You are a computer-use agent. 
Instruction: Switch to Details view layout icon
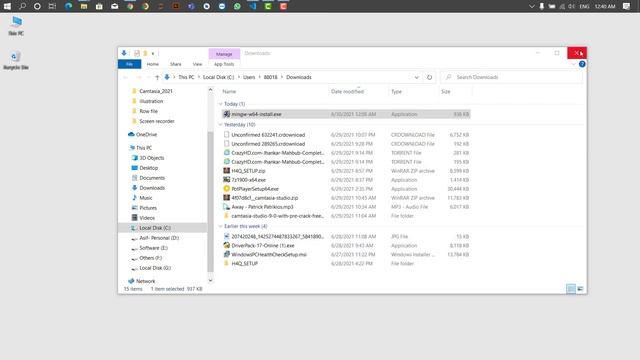click(571, 289)
